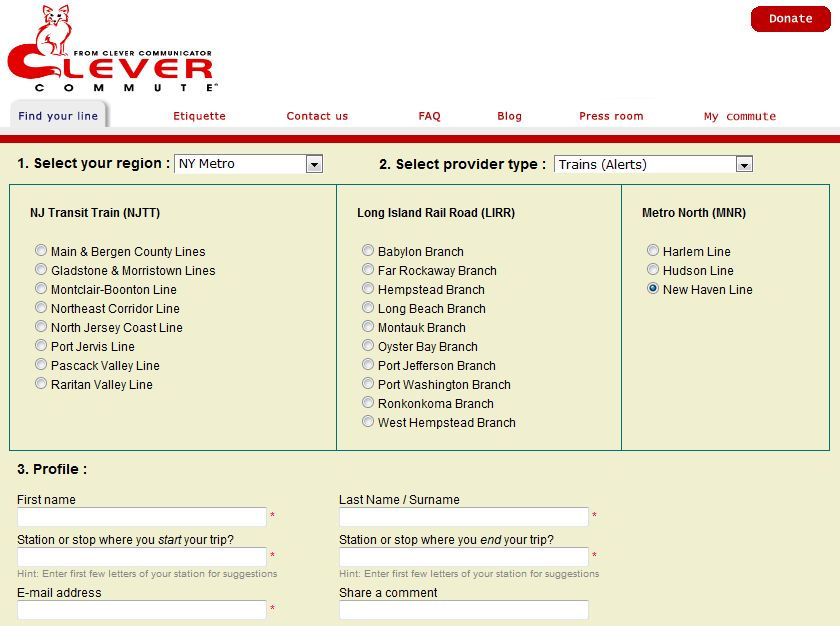Select the Main & Bergen County Lines radio
Image resolution: width=840 pixels, height=626 pixels.
(41, 250)
